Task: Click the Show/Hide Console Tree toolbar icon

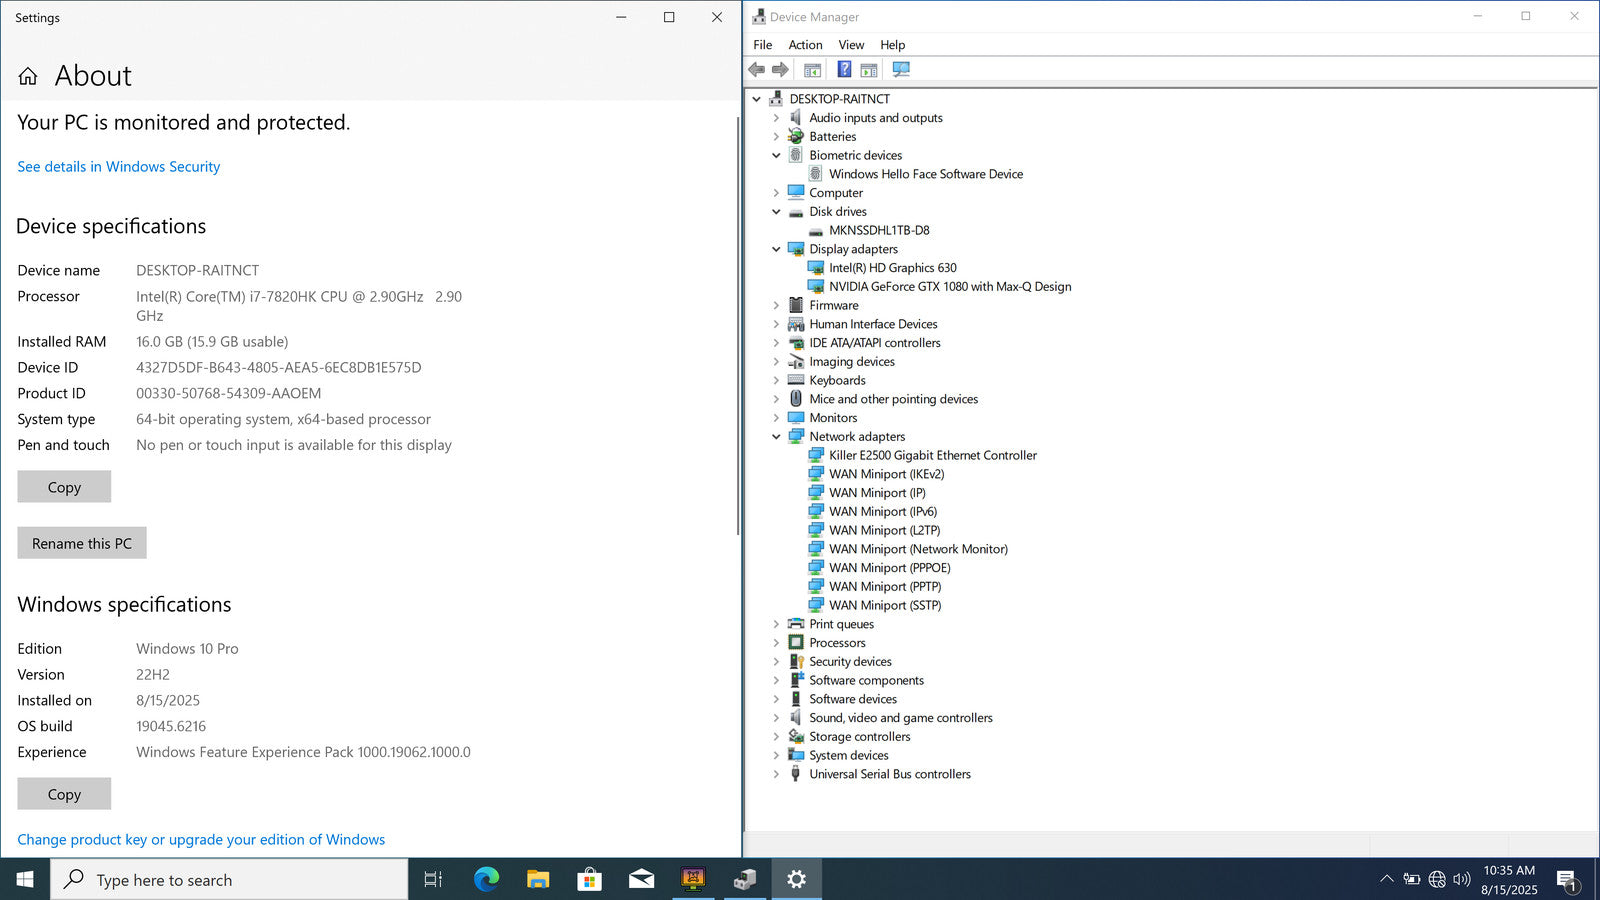Action: pos(812,70)
